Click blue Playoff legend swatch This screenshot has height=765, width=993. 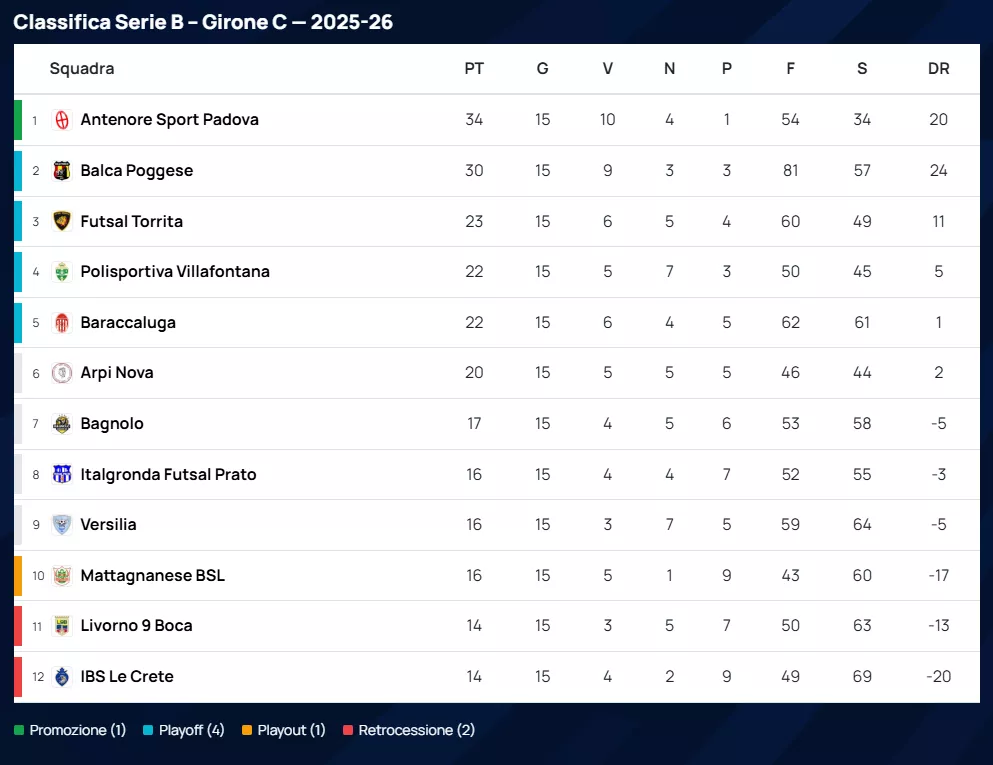(148, 731)
